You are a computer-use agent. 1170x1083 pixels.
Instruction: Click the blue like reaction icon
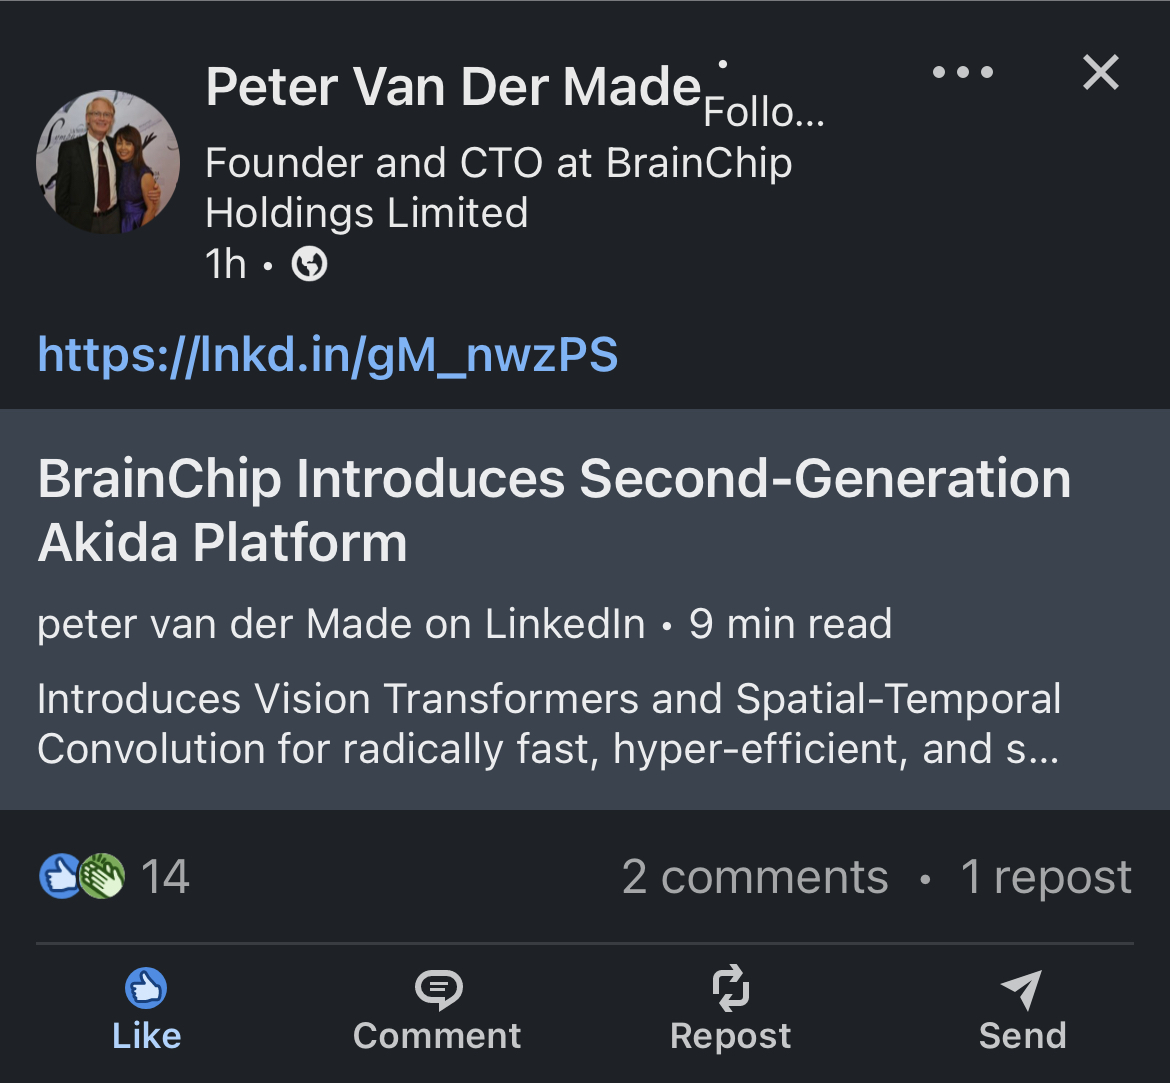pos(60,876)
